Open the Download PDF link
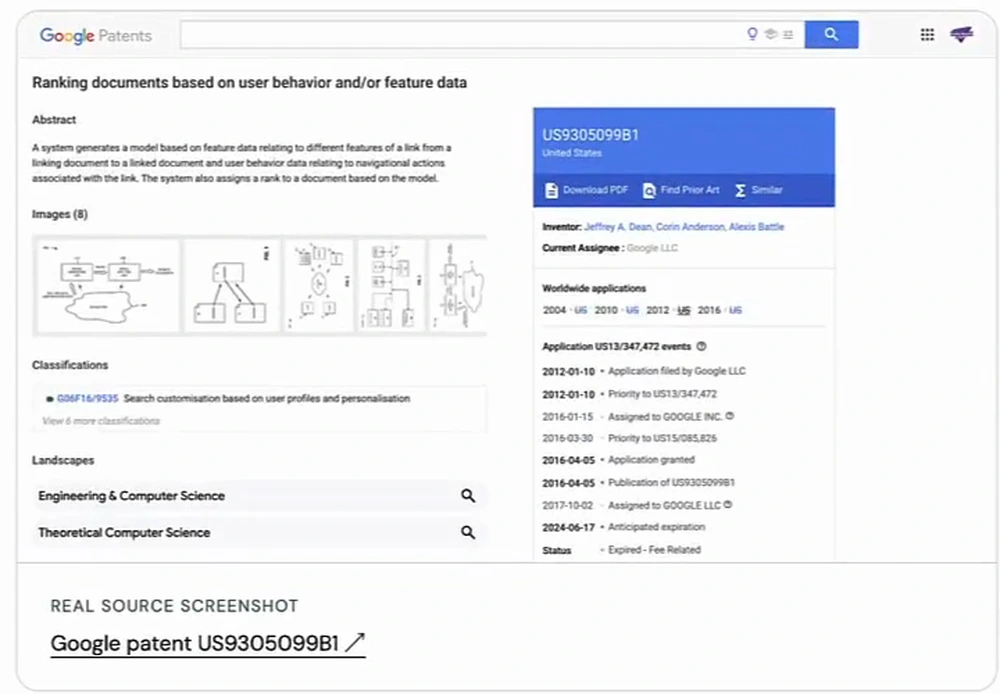 pyautogui.click(x=587, y=190)
